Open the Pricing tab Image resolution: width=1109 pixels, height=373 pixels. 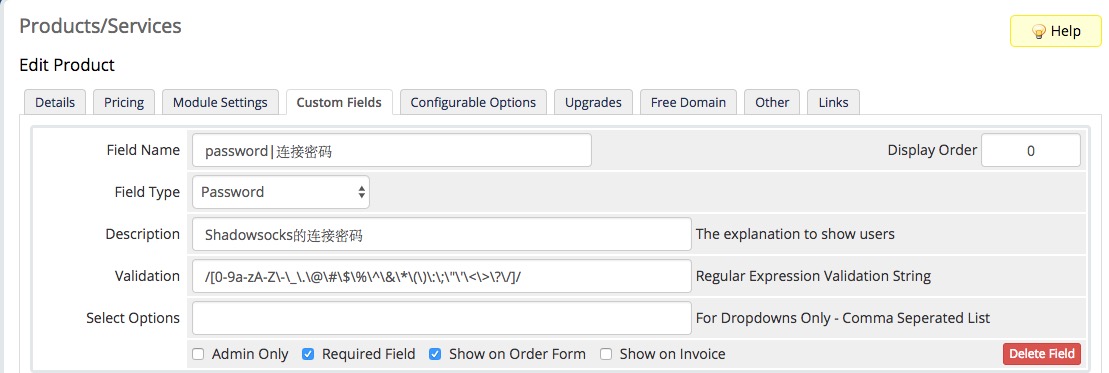124,102
